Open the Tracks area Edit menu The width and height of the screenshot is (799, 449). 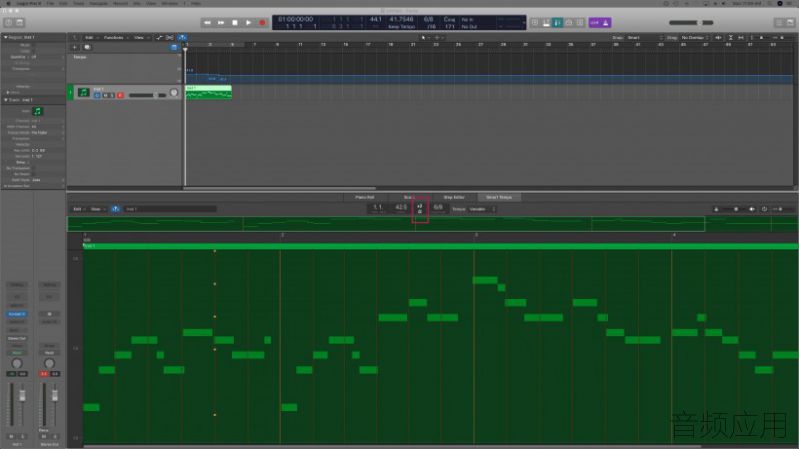(90, 38)
